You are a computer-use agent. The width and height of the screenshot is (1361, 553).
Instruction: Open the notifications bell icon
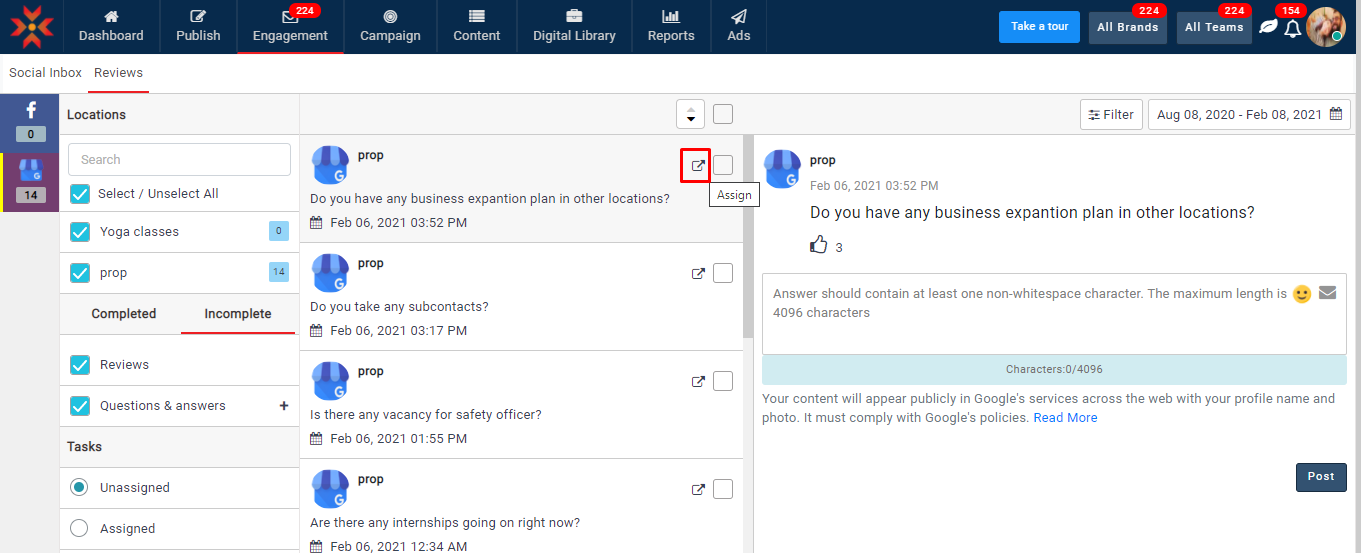(x=1293, y=28)
